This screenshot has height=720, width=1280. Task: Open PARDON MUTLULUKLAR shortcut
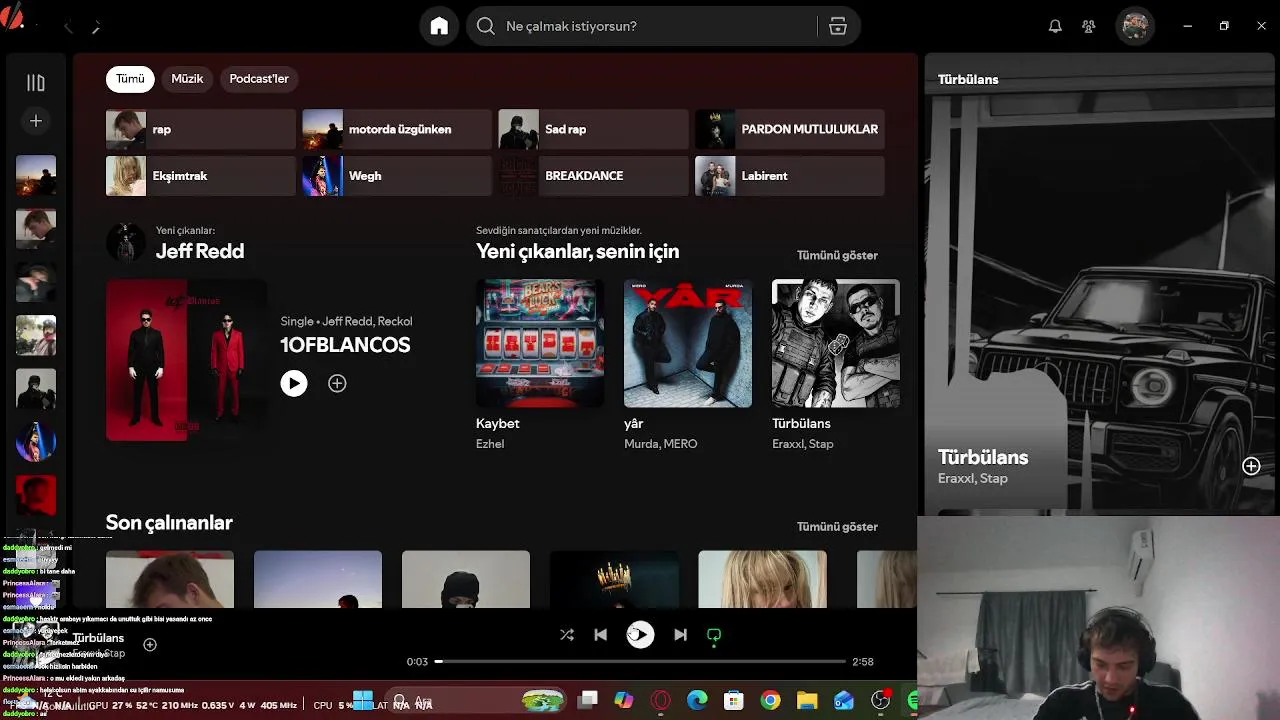point(790,129)
